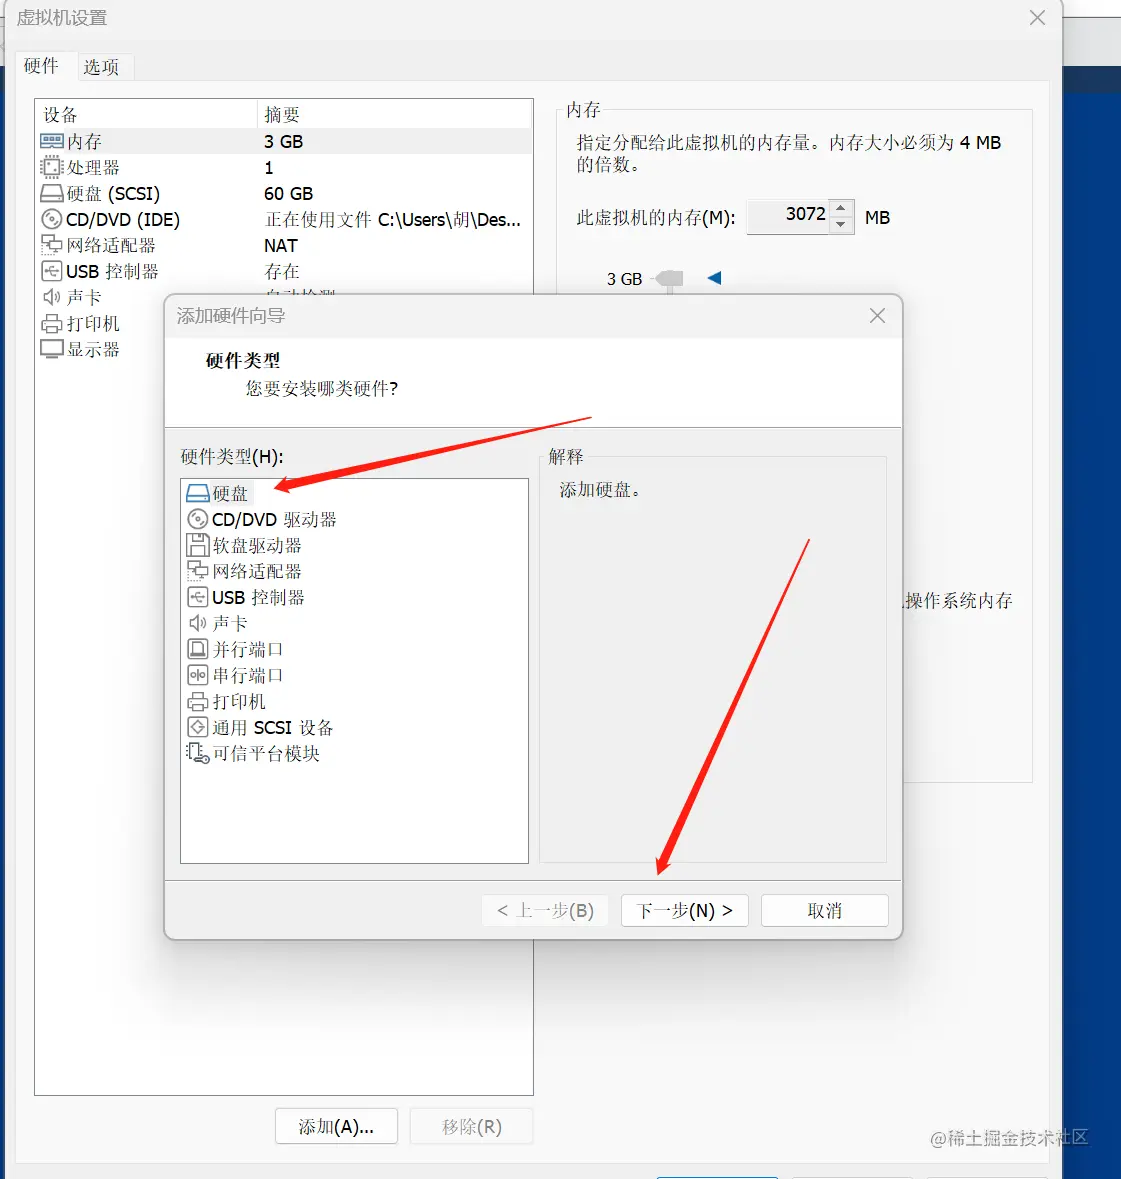Switch to the 硬件 tab

click(42, 66)
